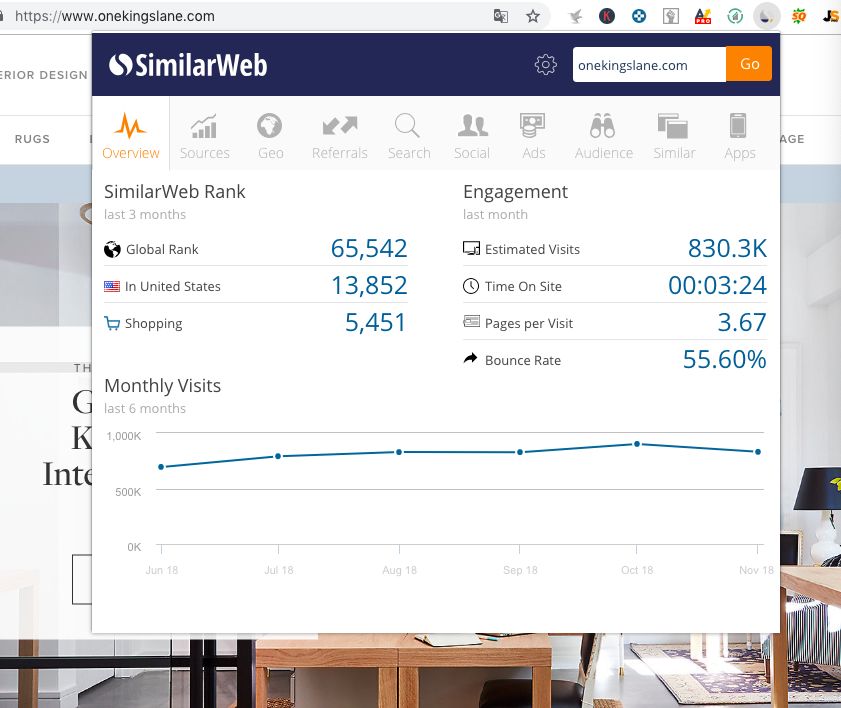Click the bird extension icon
The image size is (841, 708).
tap(576, 17)
